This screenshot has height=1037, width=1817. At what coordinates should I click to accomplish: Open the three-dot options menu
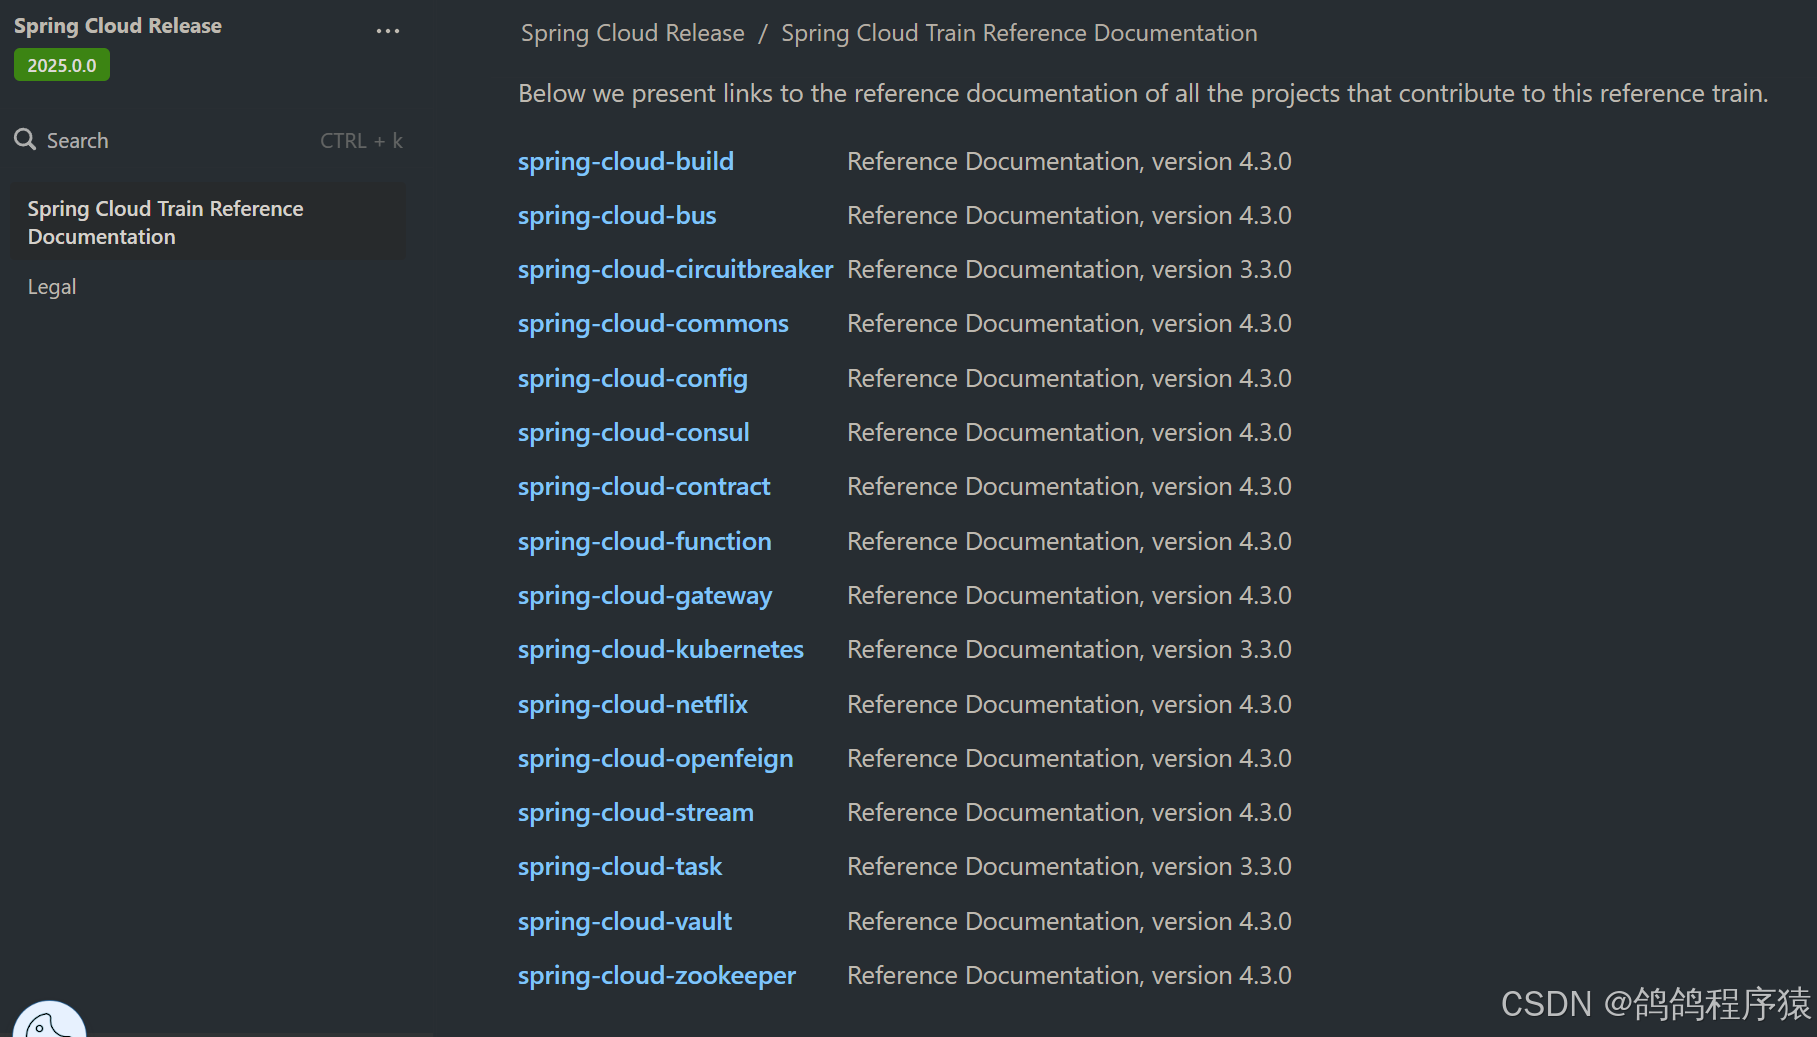[x=388, y=31]
